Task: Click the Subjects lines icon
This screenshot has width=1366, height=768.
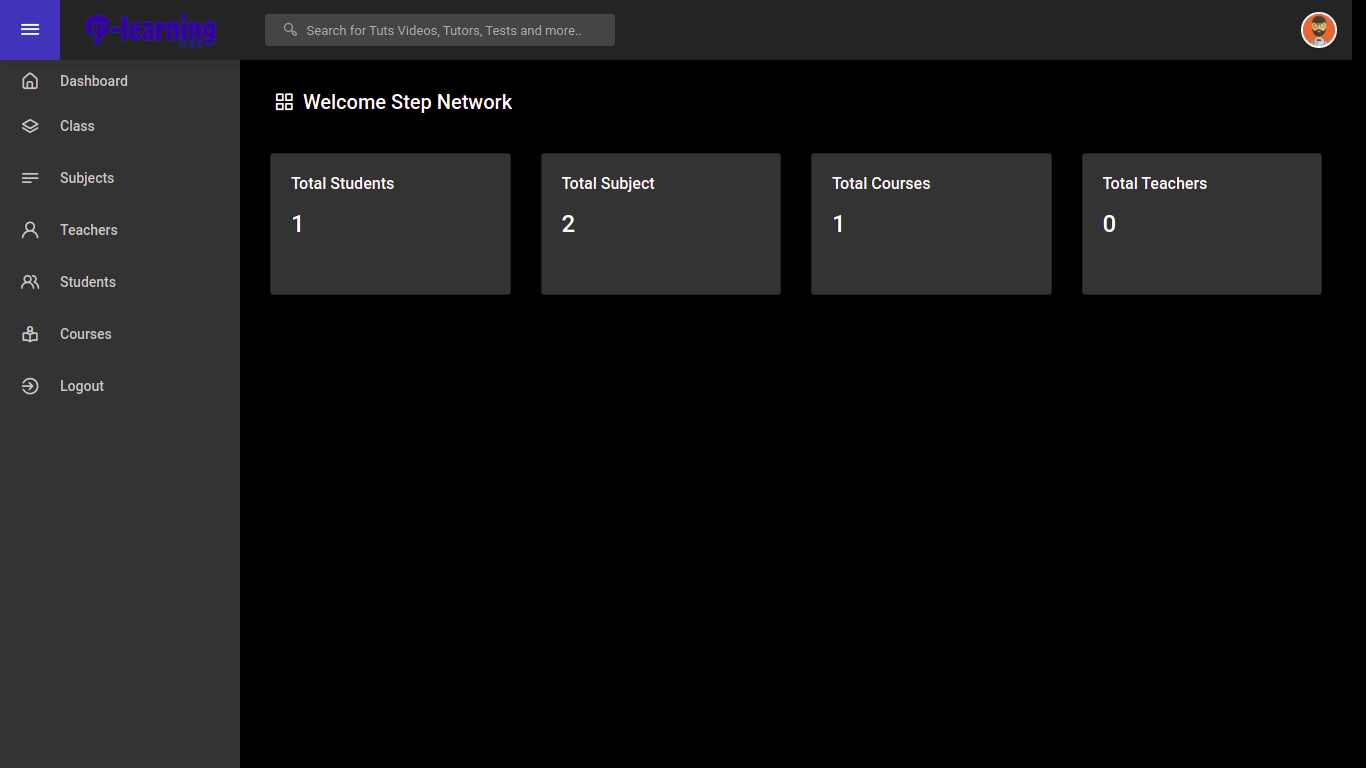Action: [30, 178]
